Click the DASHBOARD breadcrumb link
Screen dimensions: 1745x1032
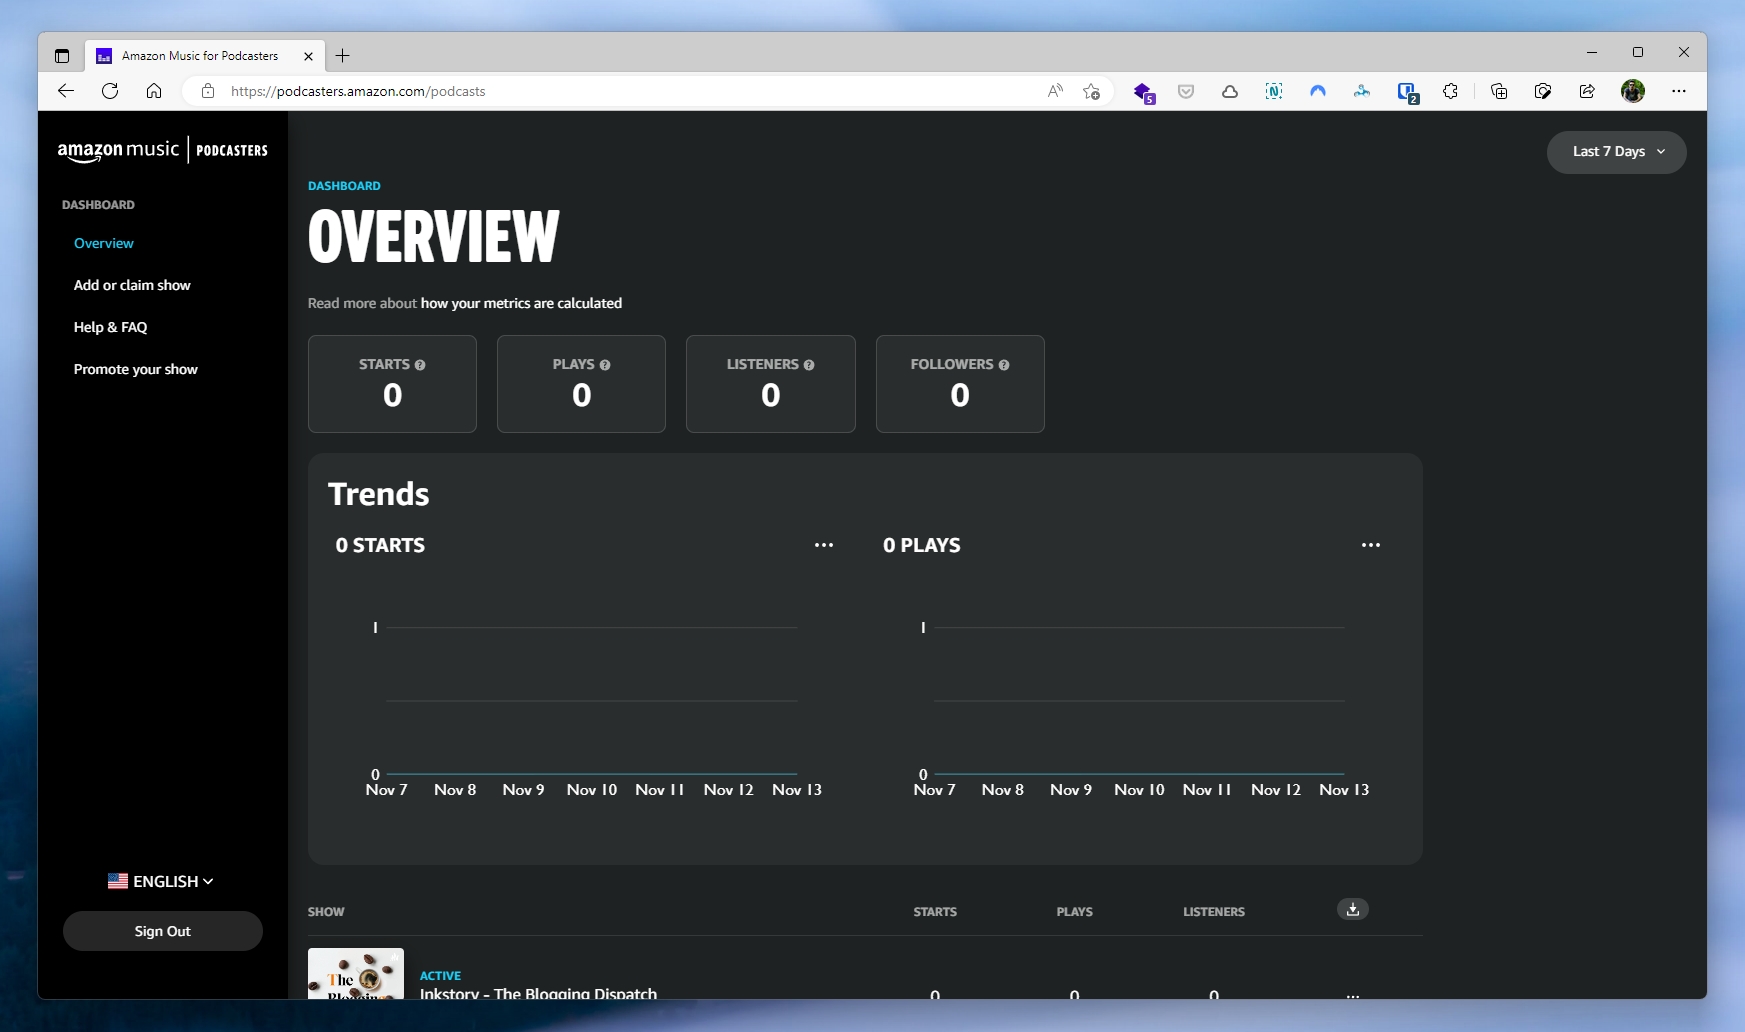coord(344,186)
